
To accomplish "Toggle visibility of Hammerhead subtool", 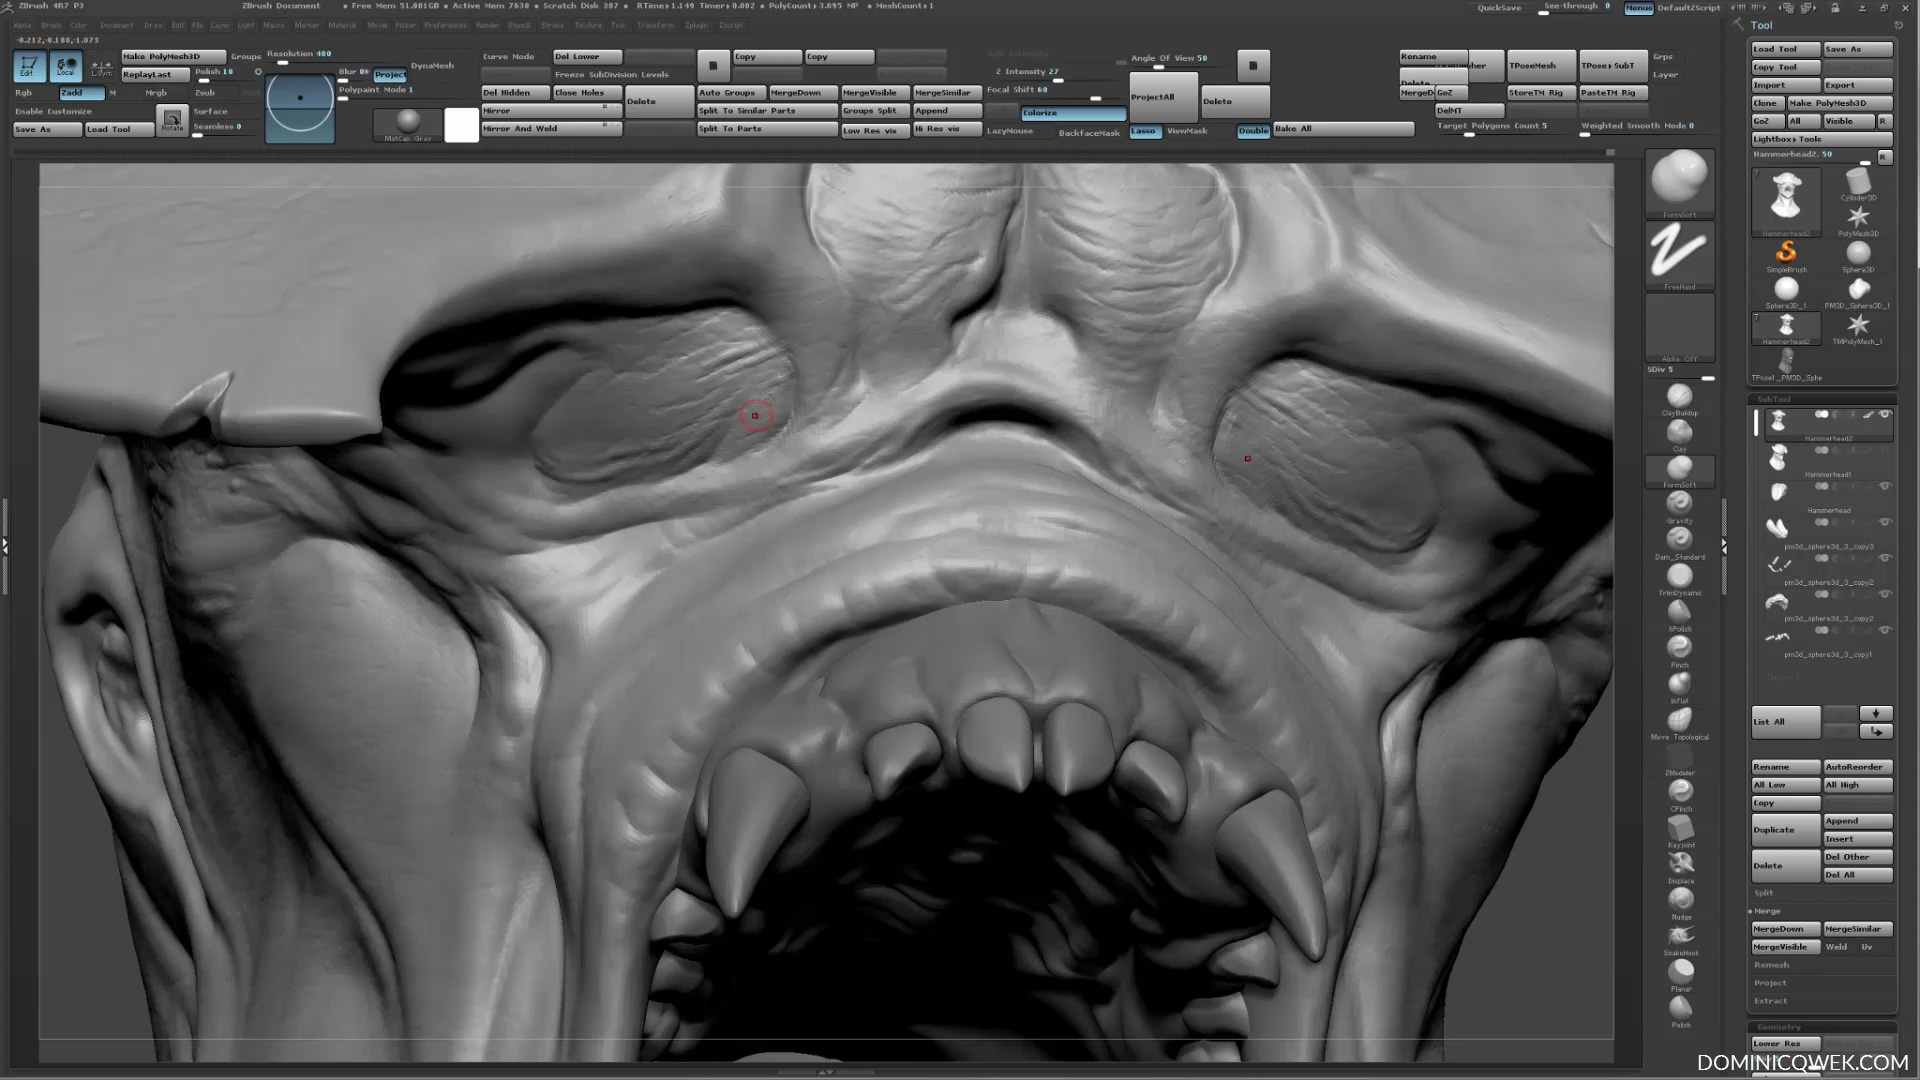I will click(1885, 486).
